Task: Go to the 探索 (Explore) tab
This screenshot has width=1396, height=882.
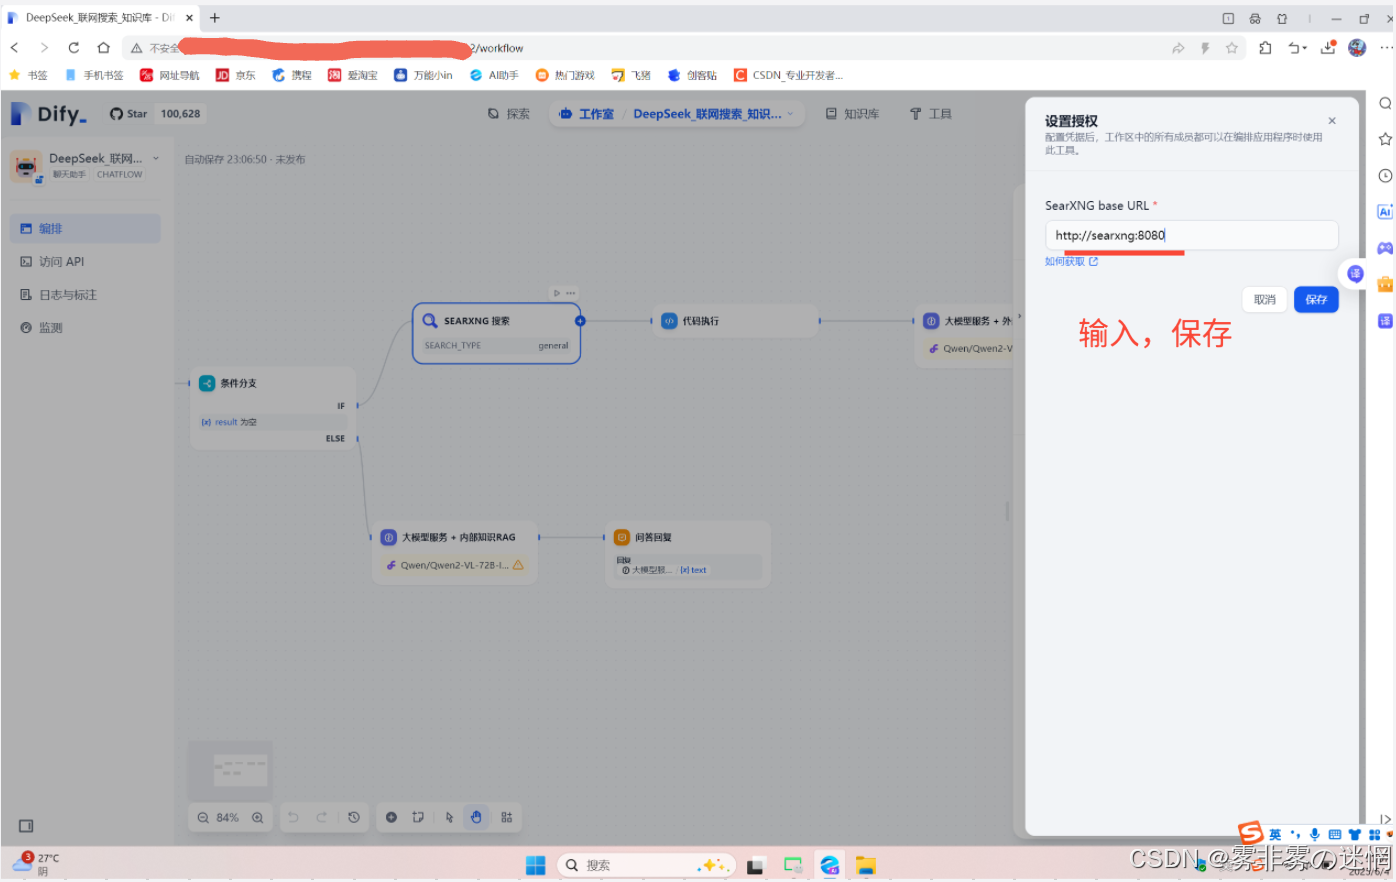Action: [509, 114]
